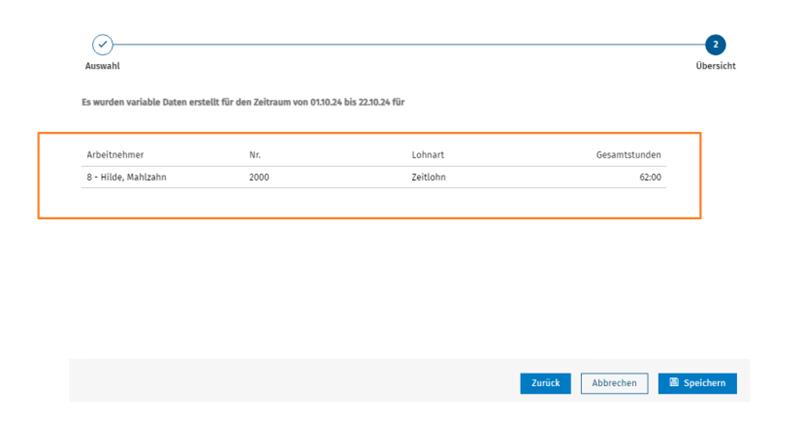800x423 pixels.
Task: Save using the Speichern button
Action: click(697, 383)
